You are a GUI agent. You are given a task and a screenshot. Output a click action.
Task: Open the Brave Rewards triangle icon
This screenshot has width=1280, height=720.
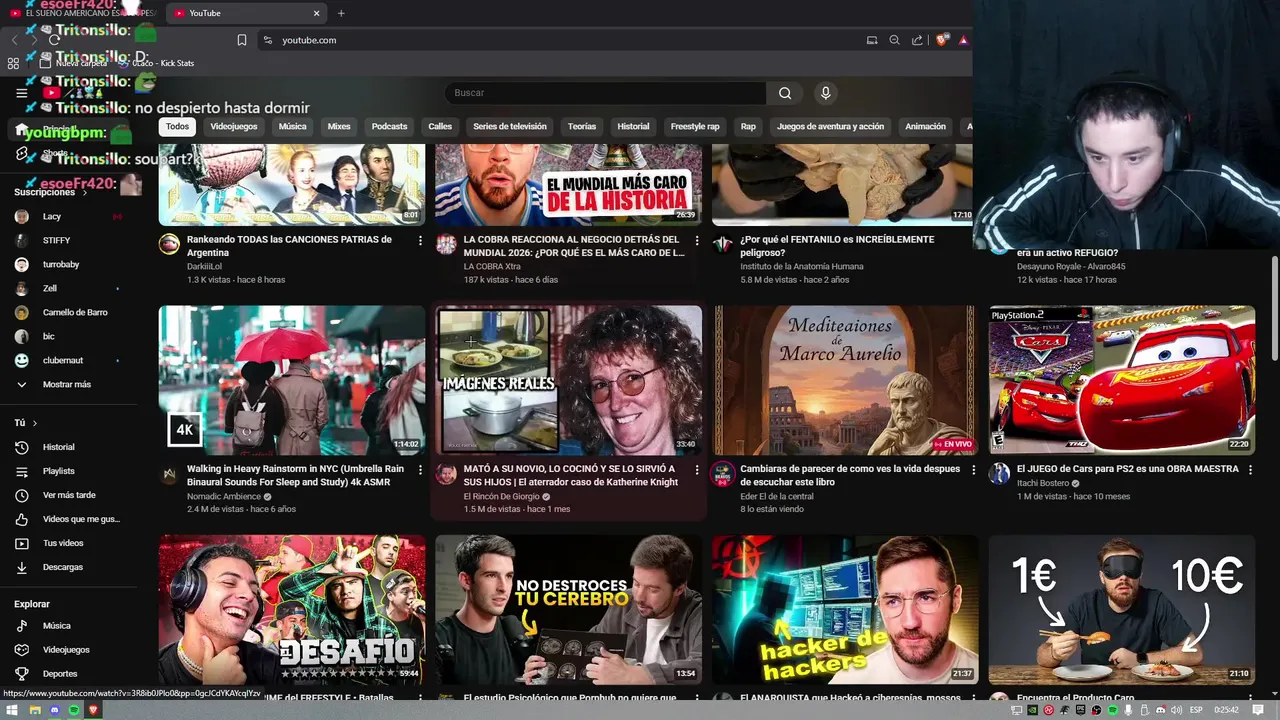tap(963, 40)
